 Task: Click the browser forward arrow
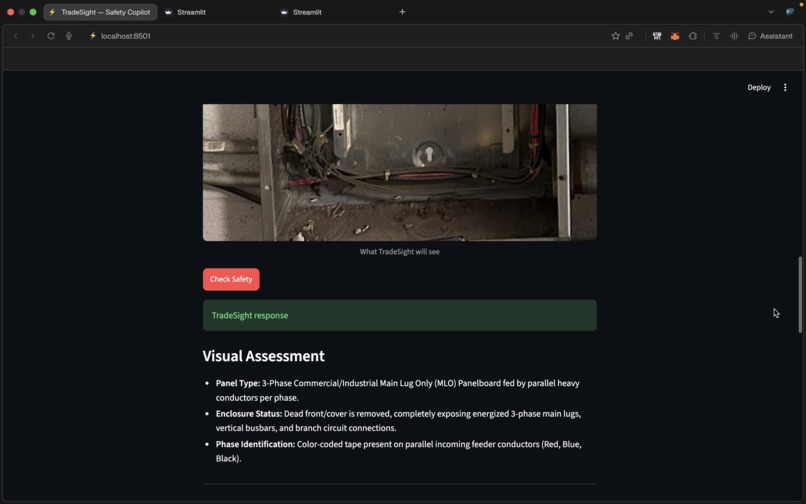pos(33,36)
